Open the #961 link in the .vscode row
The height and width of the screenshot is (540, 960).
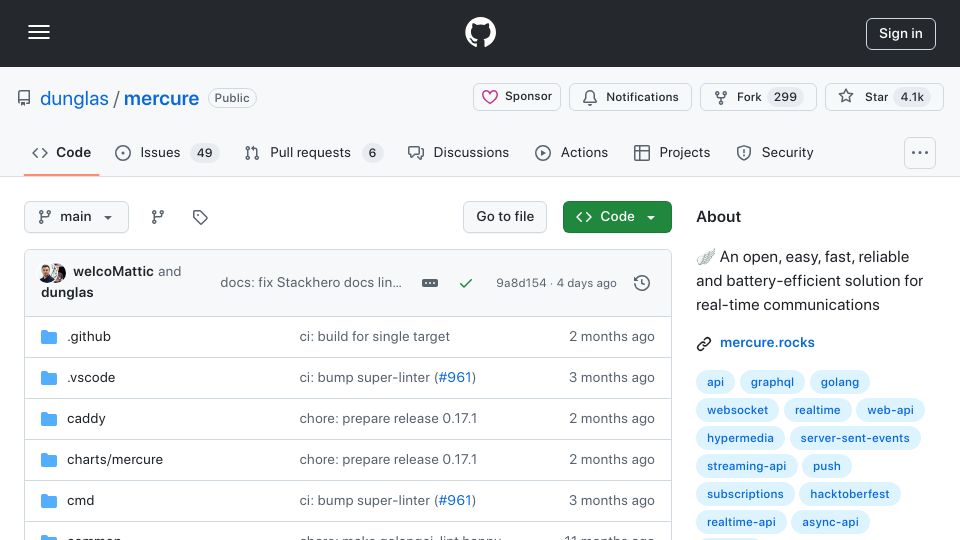point(455,378)
